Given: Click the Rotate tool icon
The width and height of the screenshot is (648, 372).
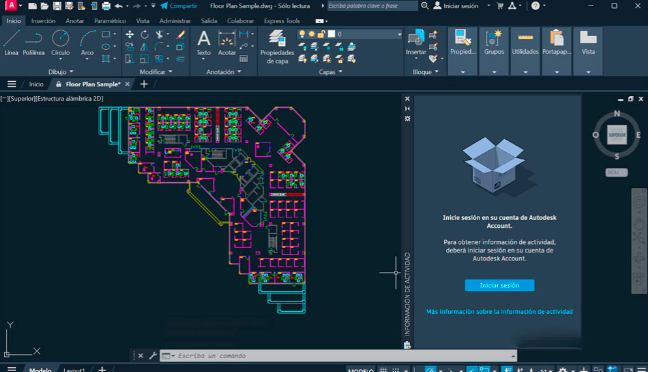Looking at the screenshot, I should click(x=144, y=34).
